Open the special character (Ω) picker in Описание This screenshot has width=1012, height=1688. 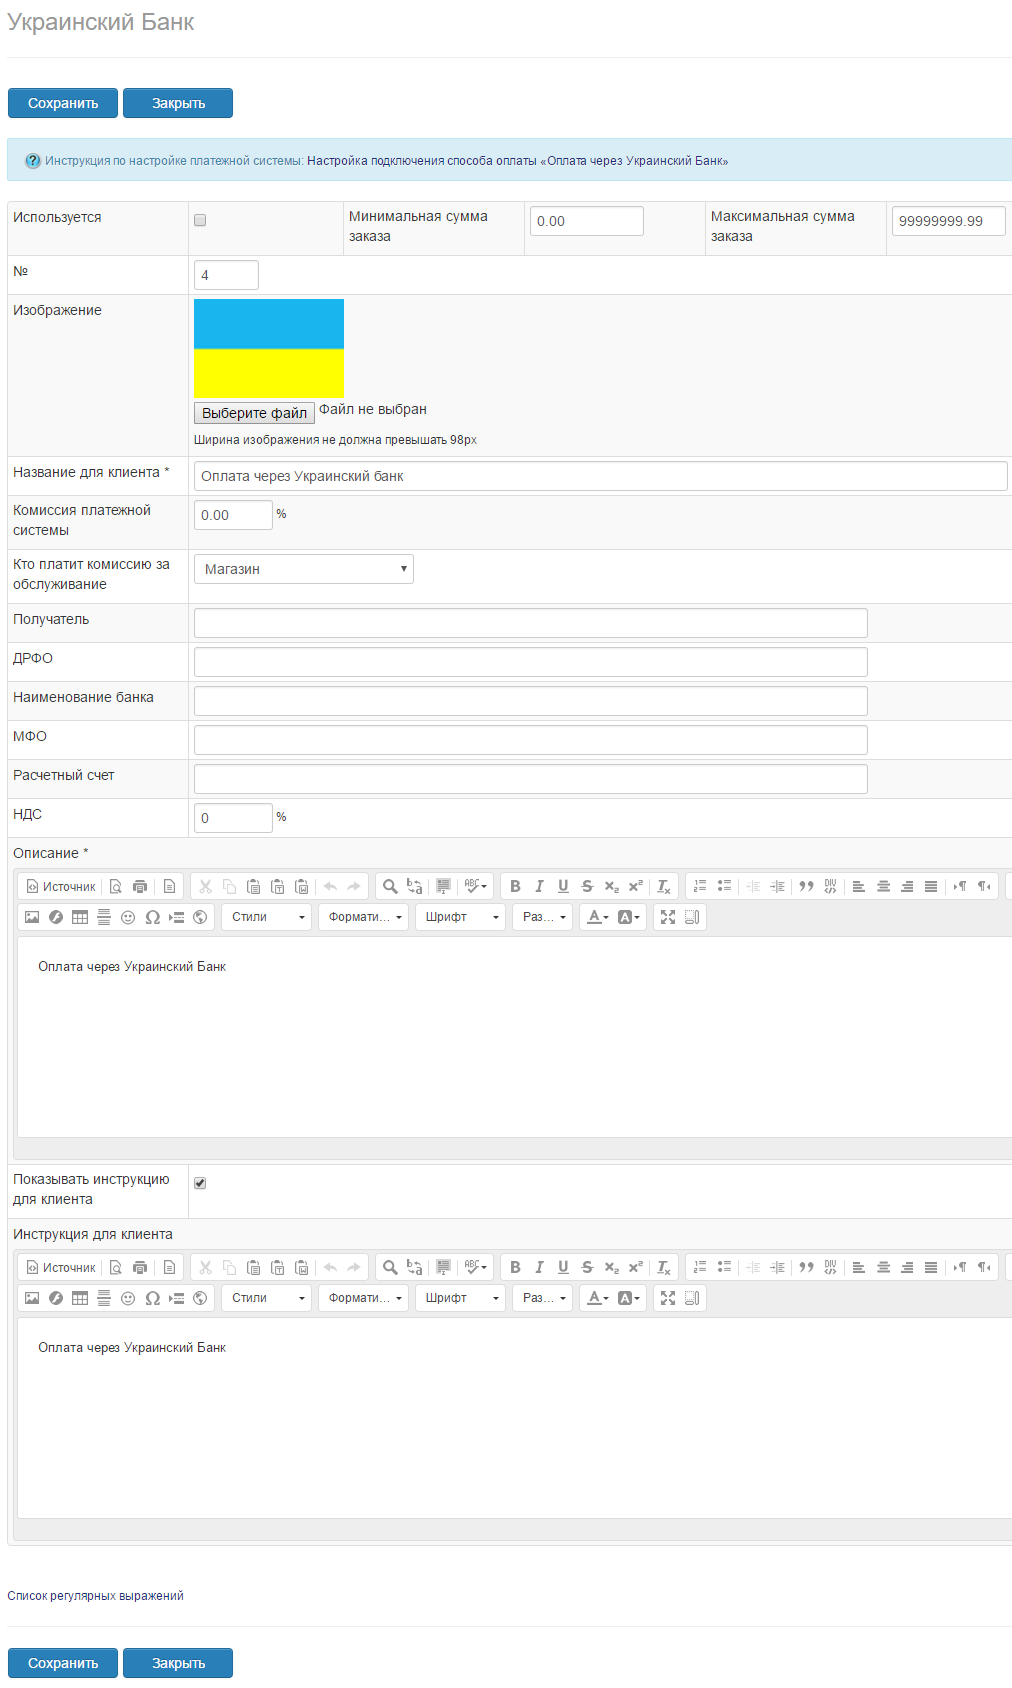[x=152, y=917]
